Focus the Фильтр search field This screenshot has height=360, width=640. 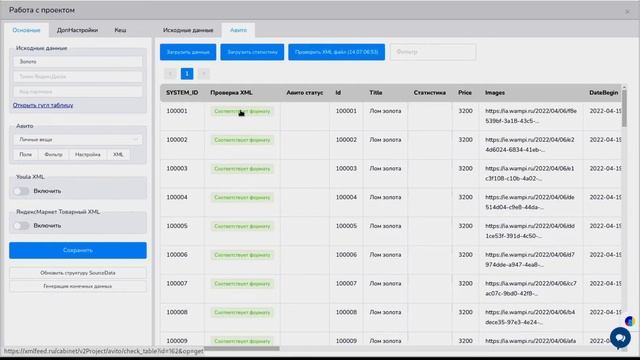[433, 52]
